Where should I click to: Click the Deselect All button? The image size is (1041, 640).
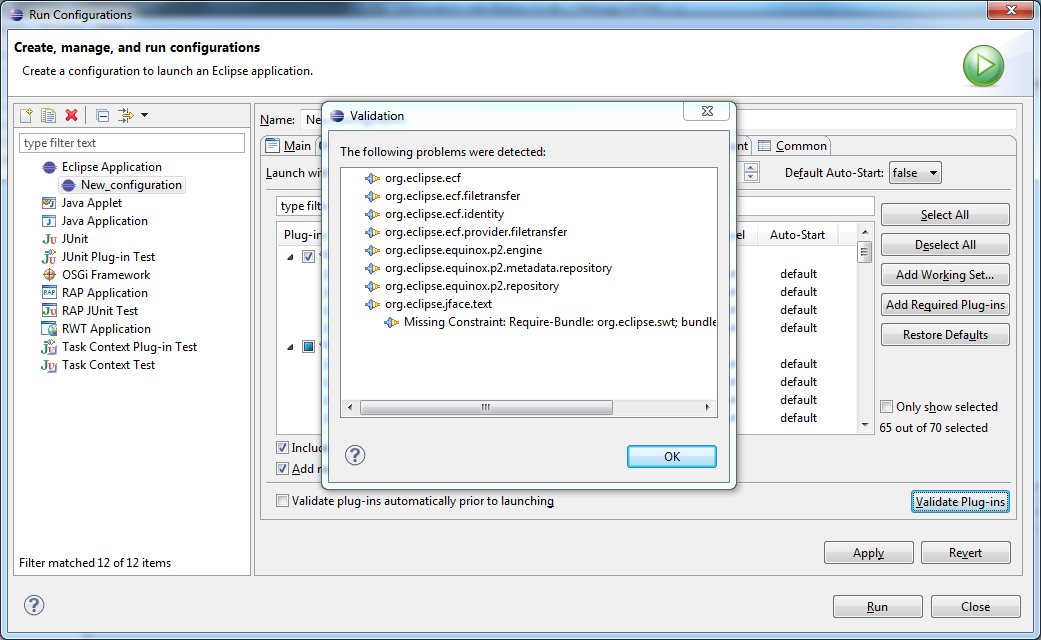point(945,245)
